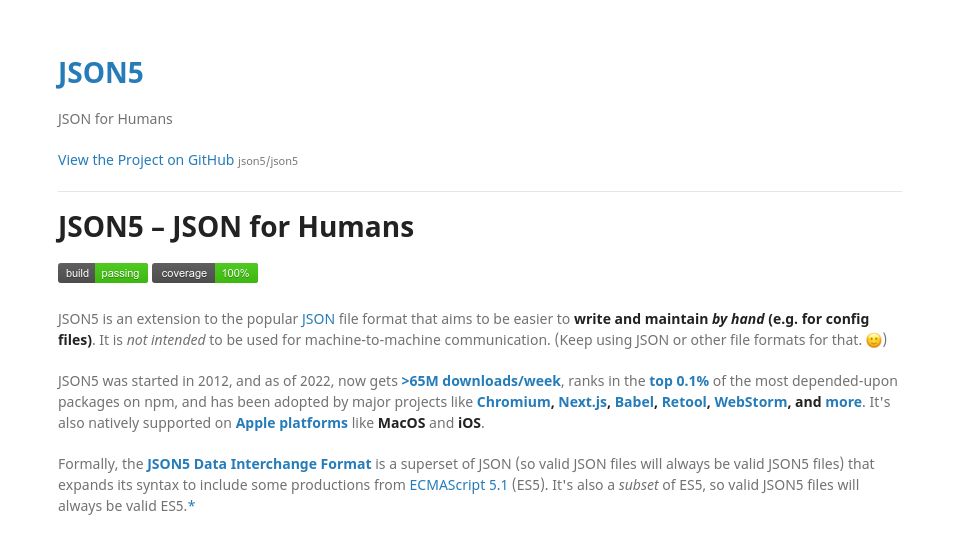960x540 pixels.
Task: Open the Babel project link
Action: tap(634, 402)
